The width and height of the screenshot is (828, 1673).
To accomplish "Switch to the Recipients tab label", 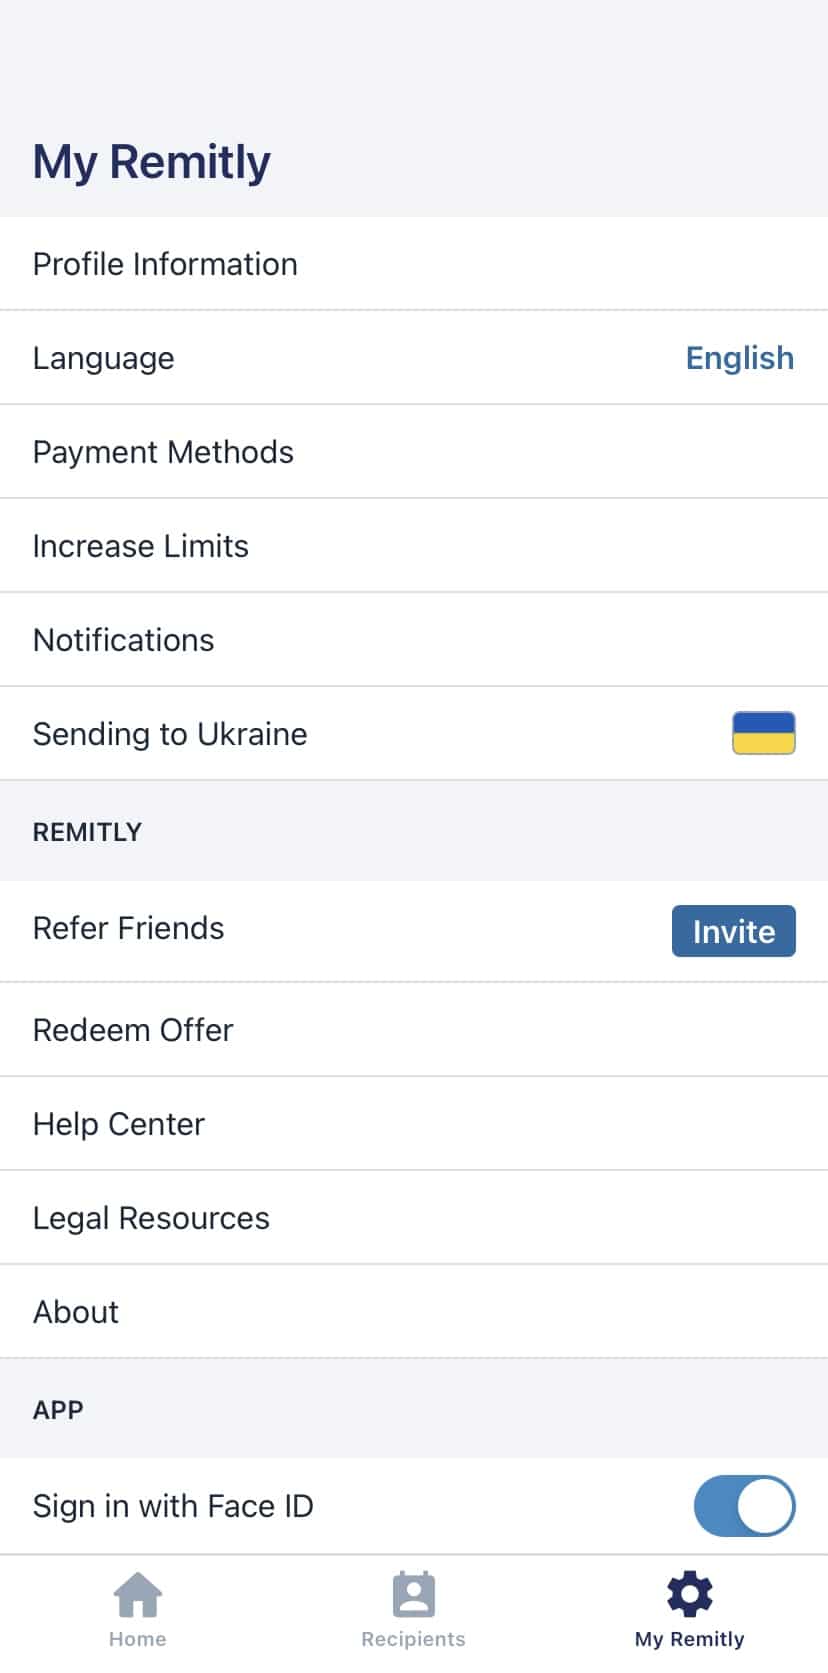I will point(413,1639).
